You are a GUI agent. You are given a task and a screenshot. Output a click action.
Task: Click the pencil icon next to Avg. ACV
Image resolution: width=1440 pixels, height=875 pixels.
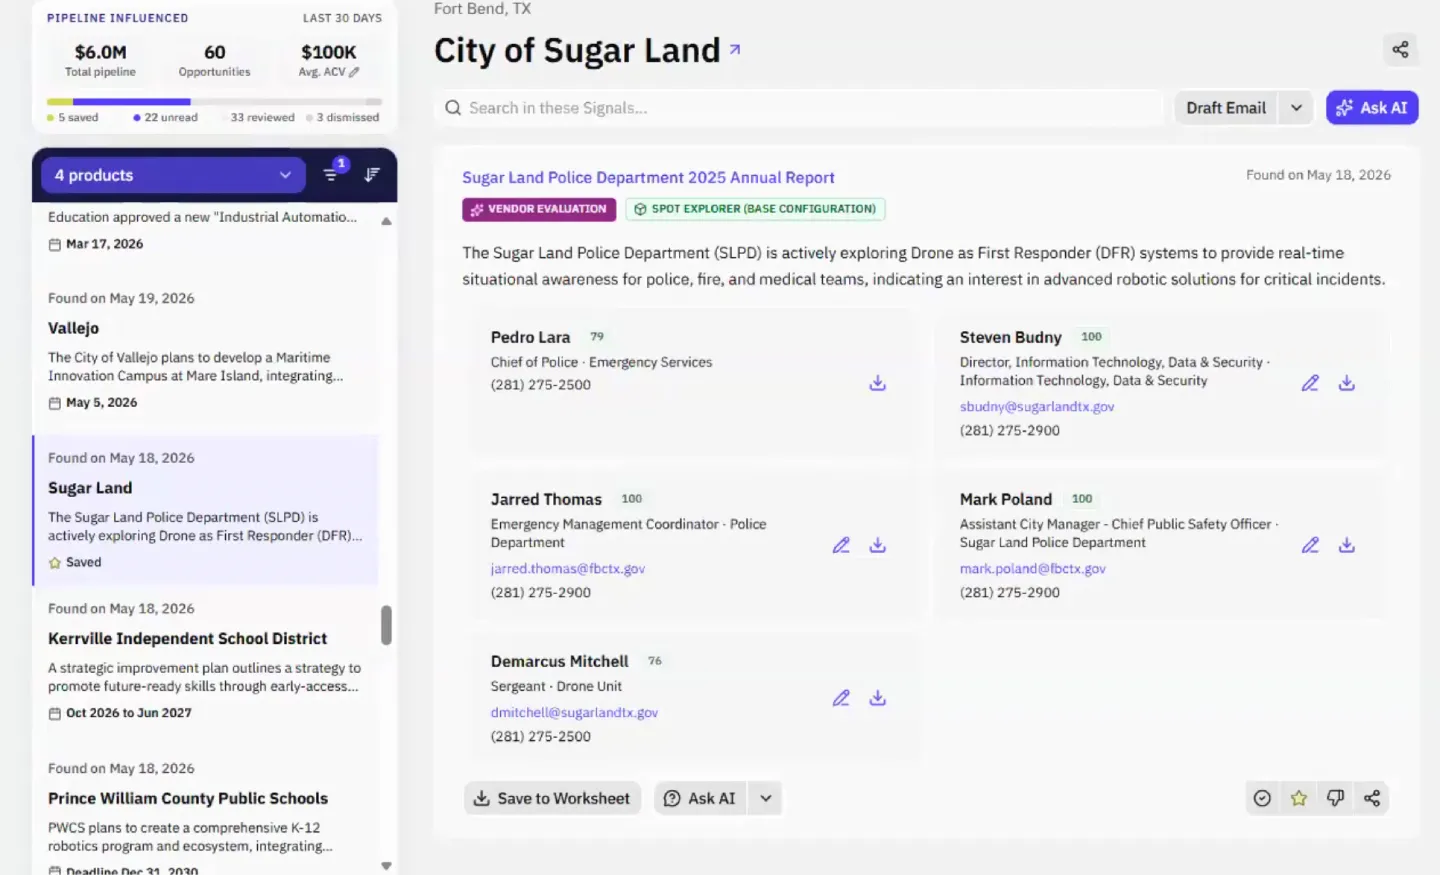coord(354,72)
